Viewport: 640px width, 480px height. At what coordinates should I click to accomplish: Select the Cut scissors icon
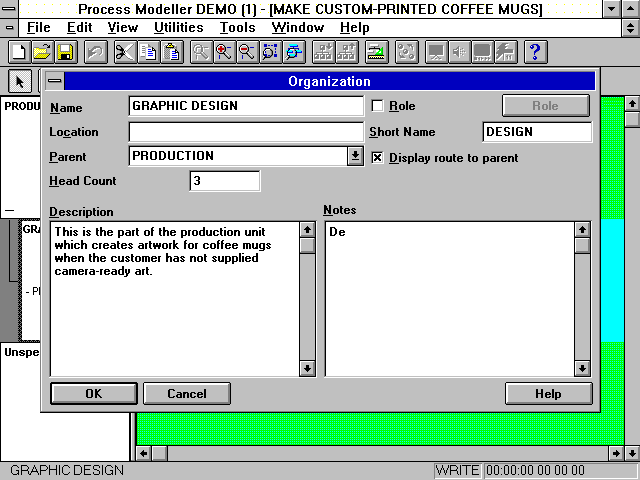pos(125,52)
